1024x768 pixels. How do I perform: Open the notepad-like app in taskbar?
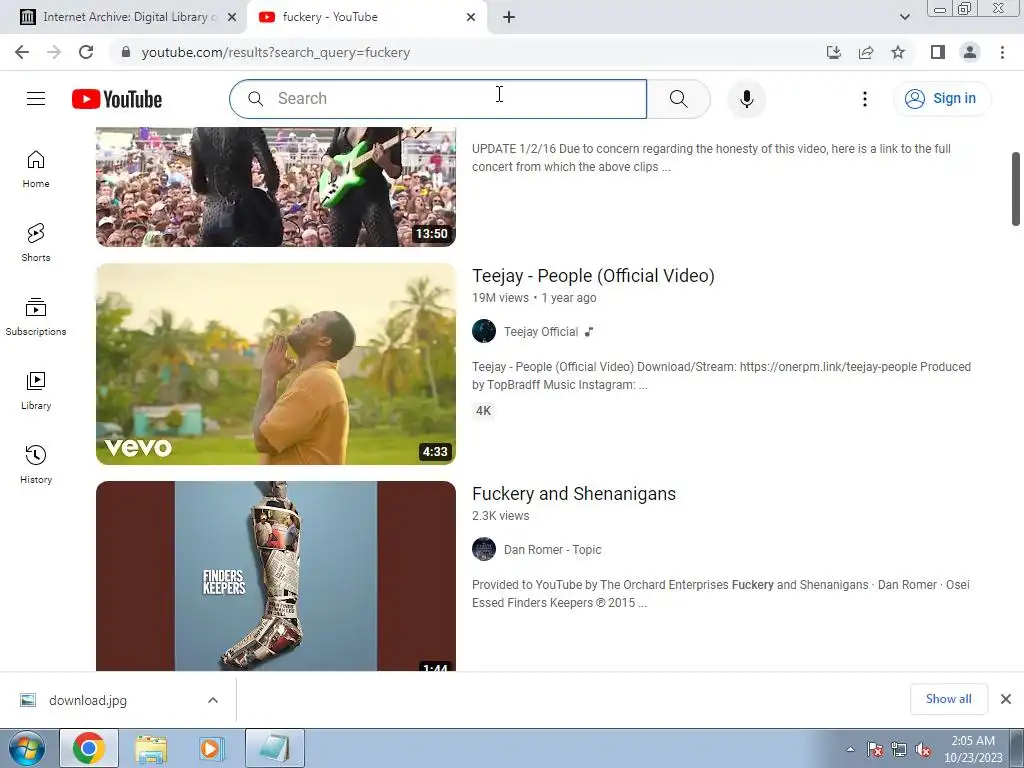click(x=275, y=748)
